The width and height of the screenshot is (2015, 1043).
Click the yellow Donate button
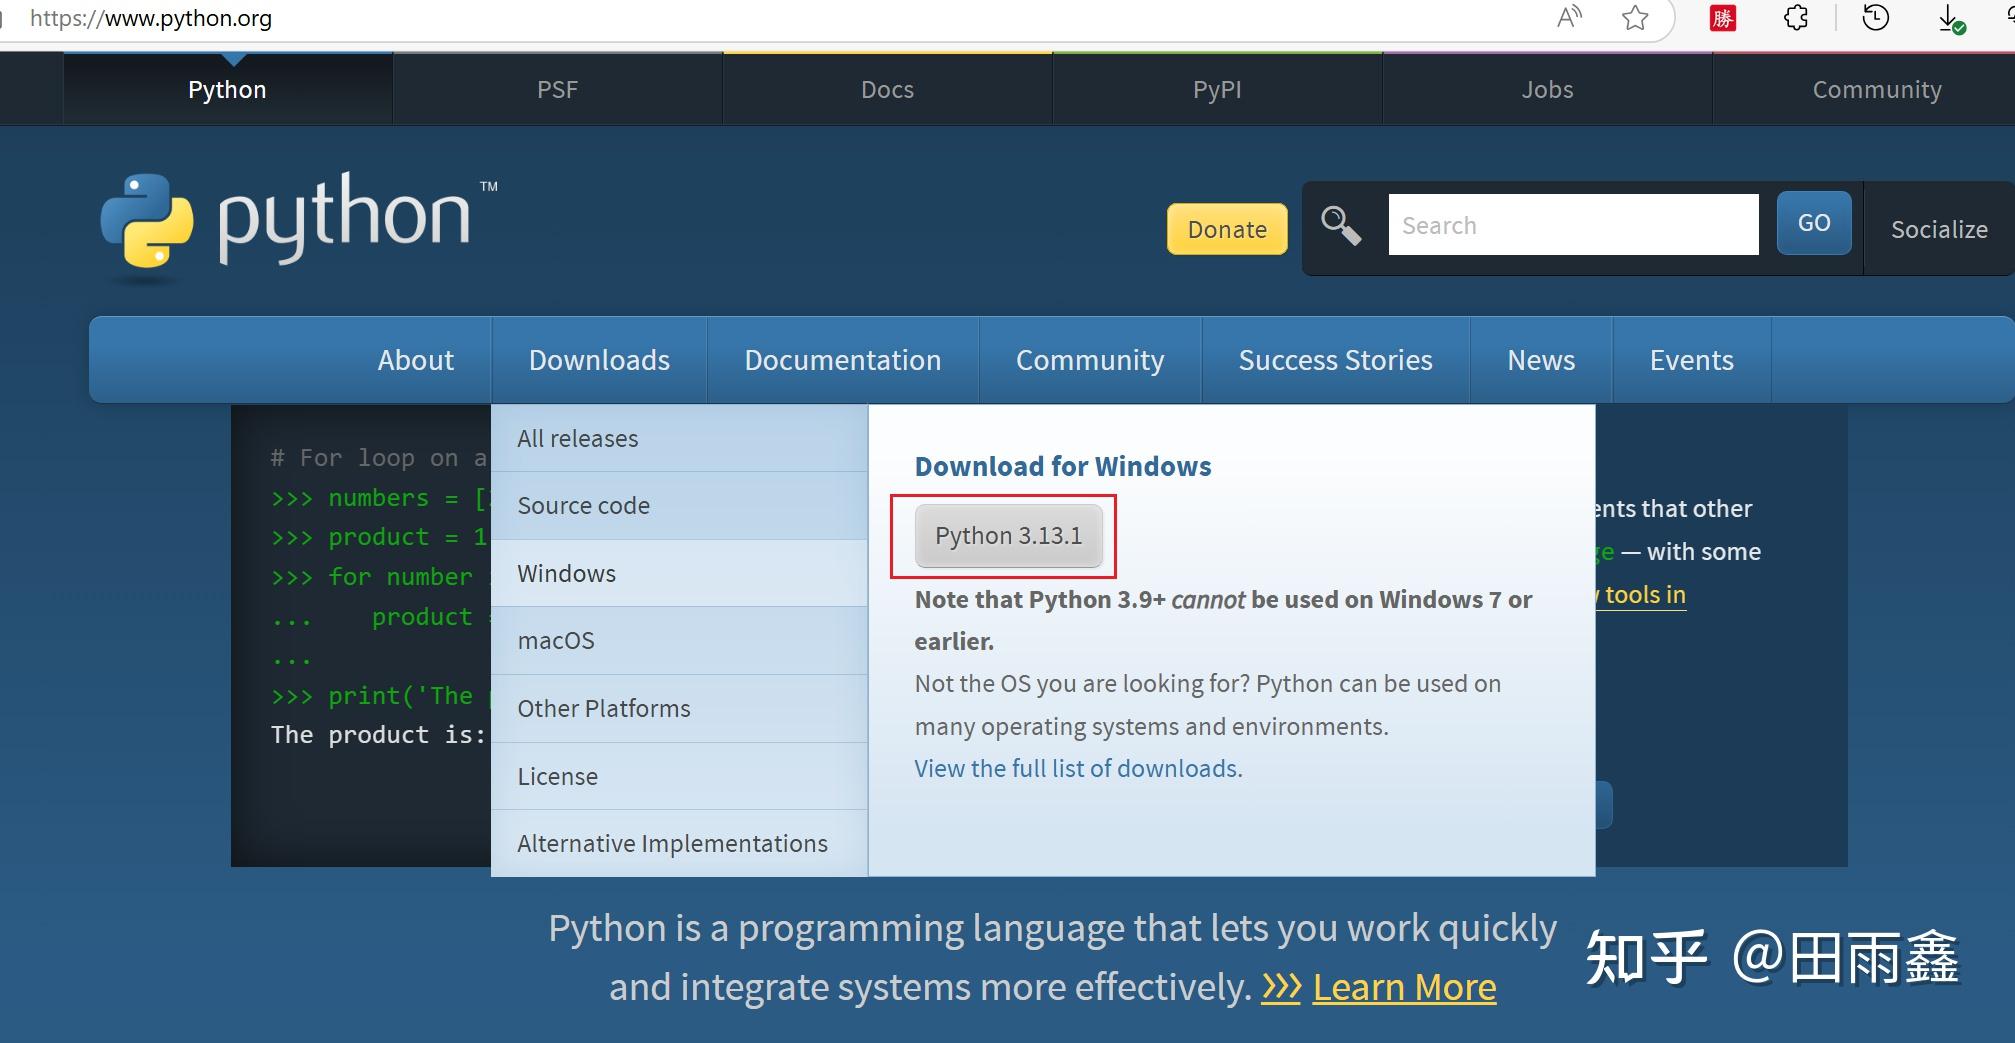pos(1227,229)
